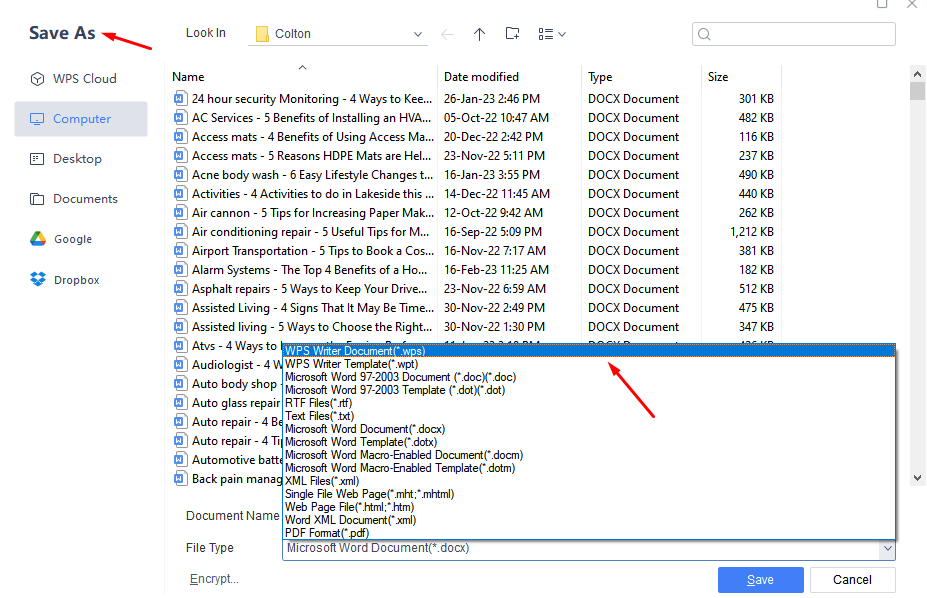This screenshot has height=598, width=927.
Task: Choose Word XML Document (*.xml)
Action: 589,520
